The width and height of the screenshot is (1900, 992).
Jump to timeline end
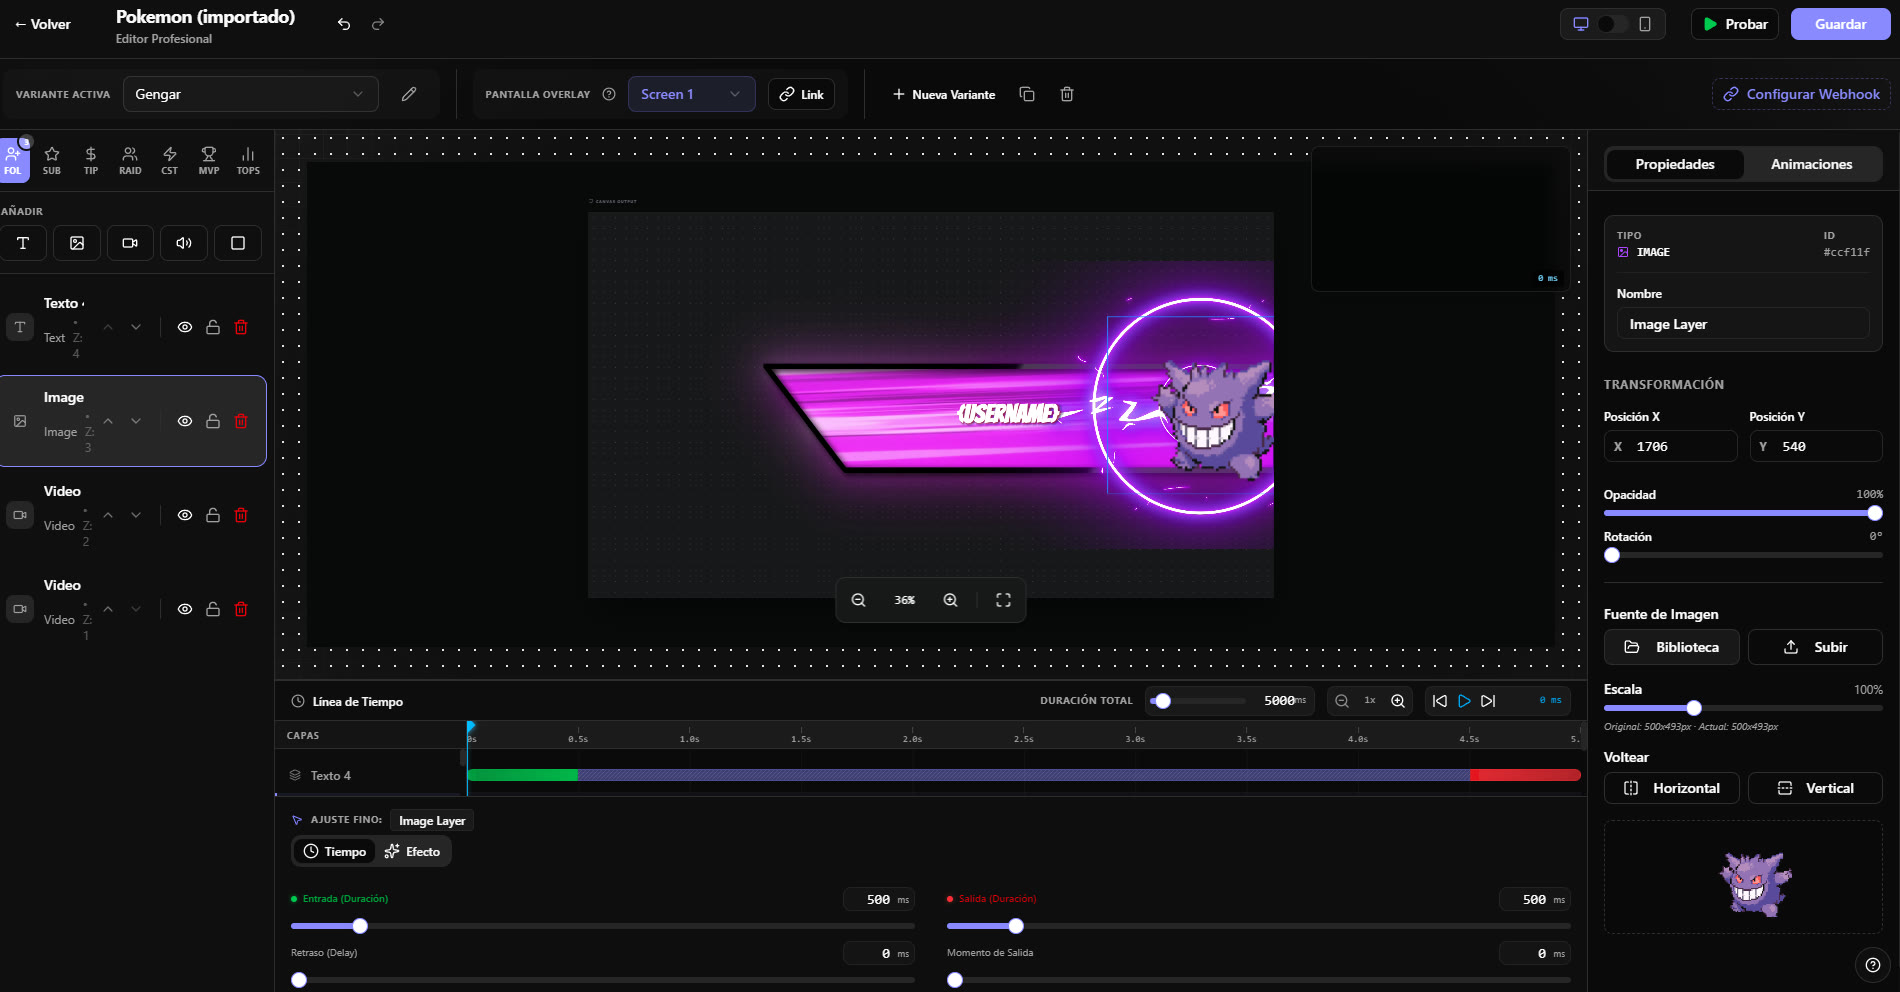(1488, 701)
